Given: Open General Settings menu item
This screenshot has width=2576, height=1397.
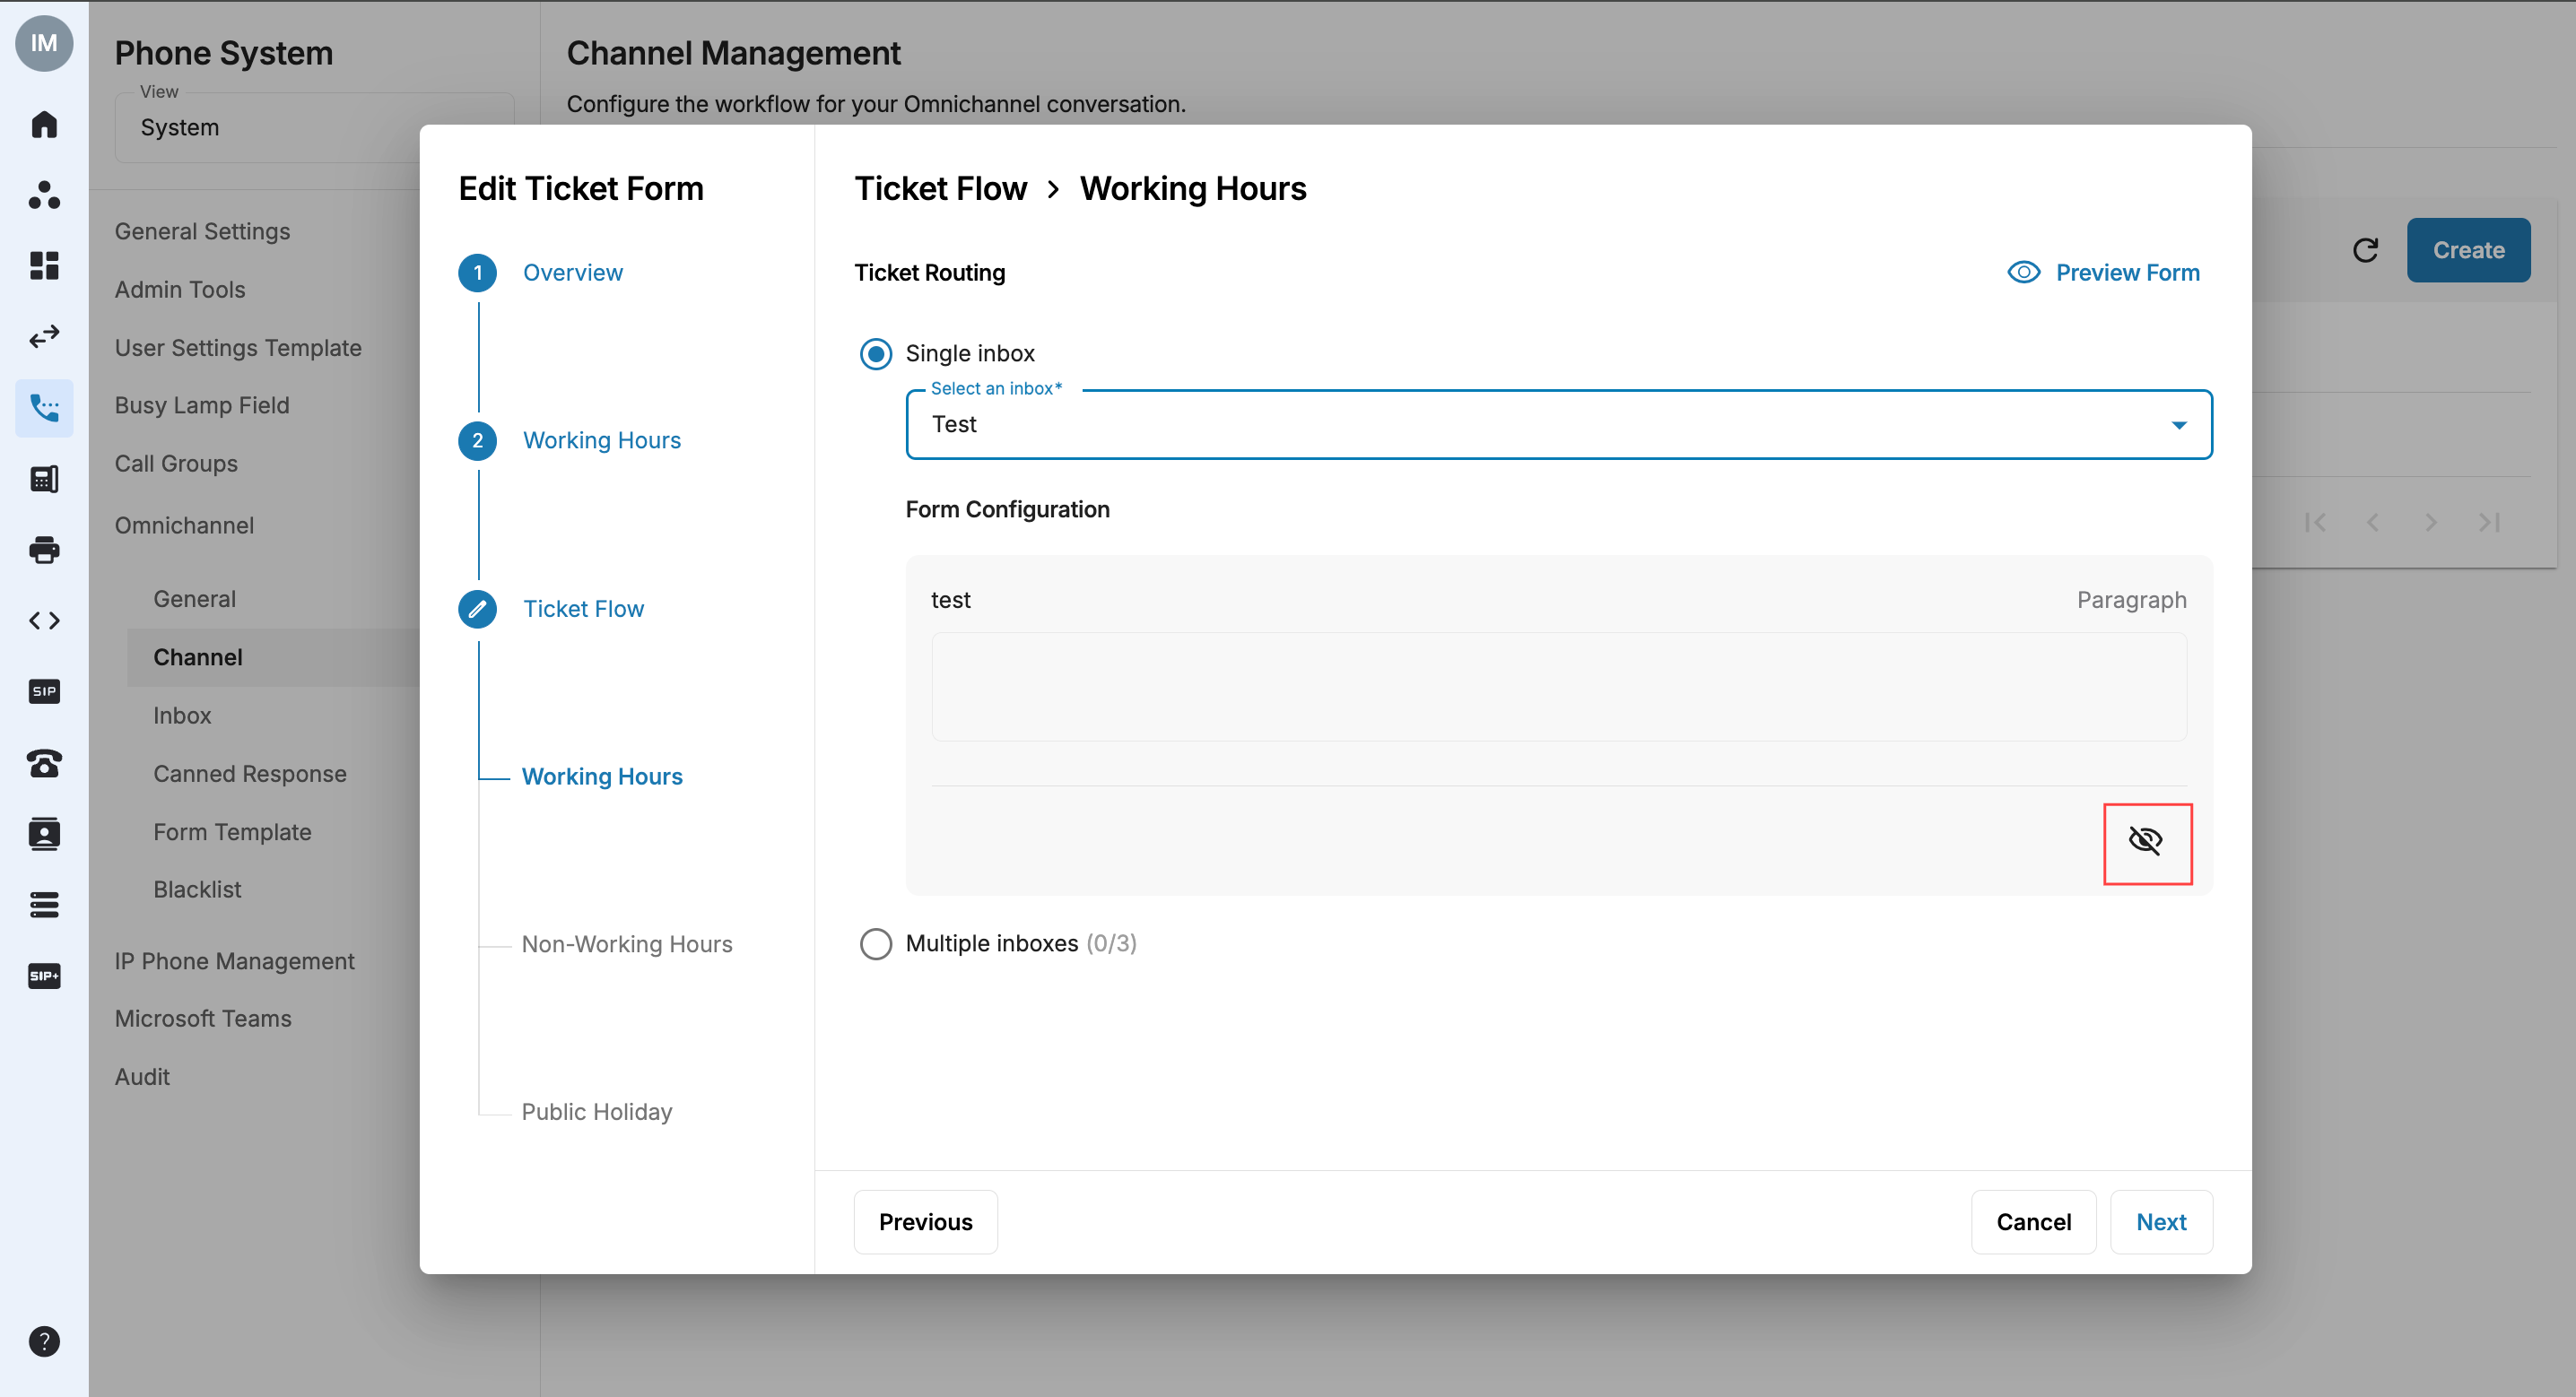Looking at the screenshot, I should point(202,231).
